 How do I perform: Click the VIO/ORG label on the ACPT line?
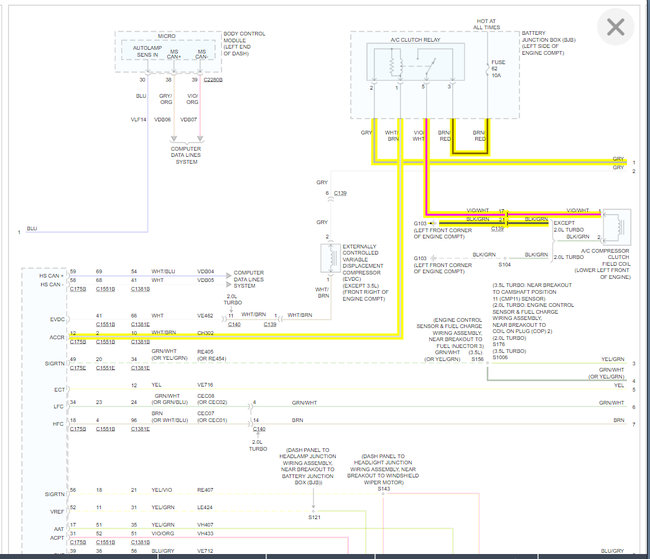(x=162, y=534)
